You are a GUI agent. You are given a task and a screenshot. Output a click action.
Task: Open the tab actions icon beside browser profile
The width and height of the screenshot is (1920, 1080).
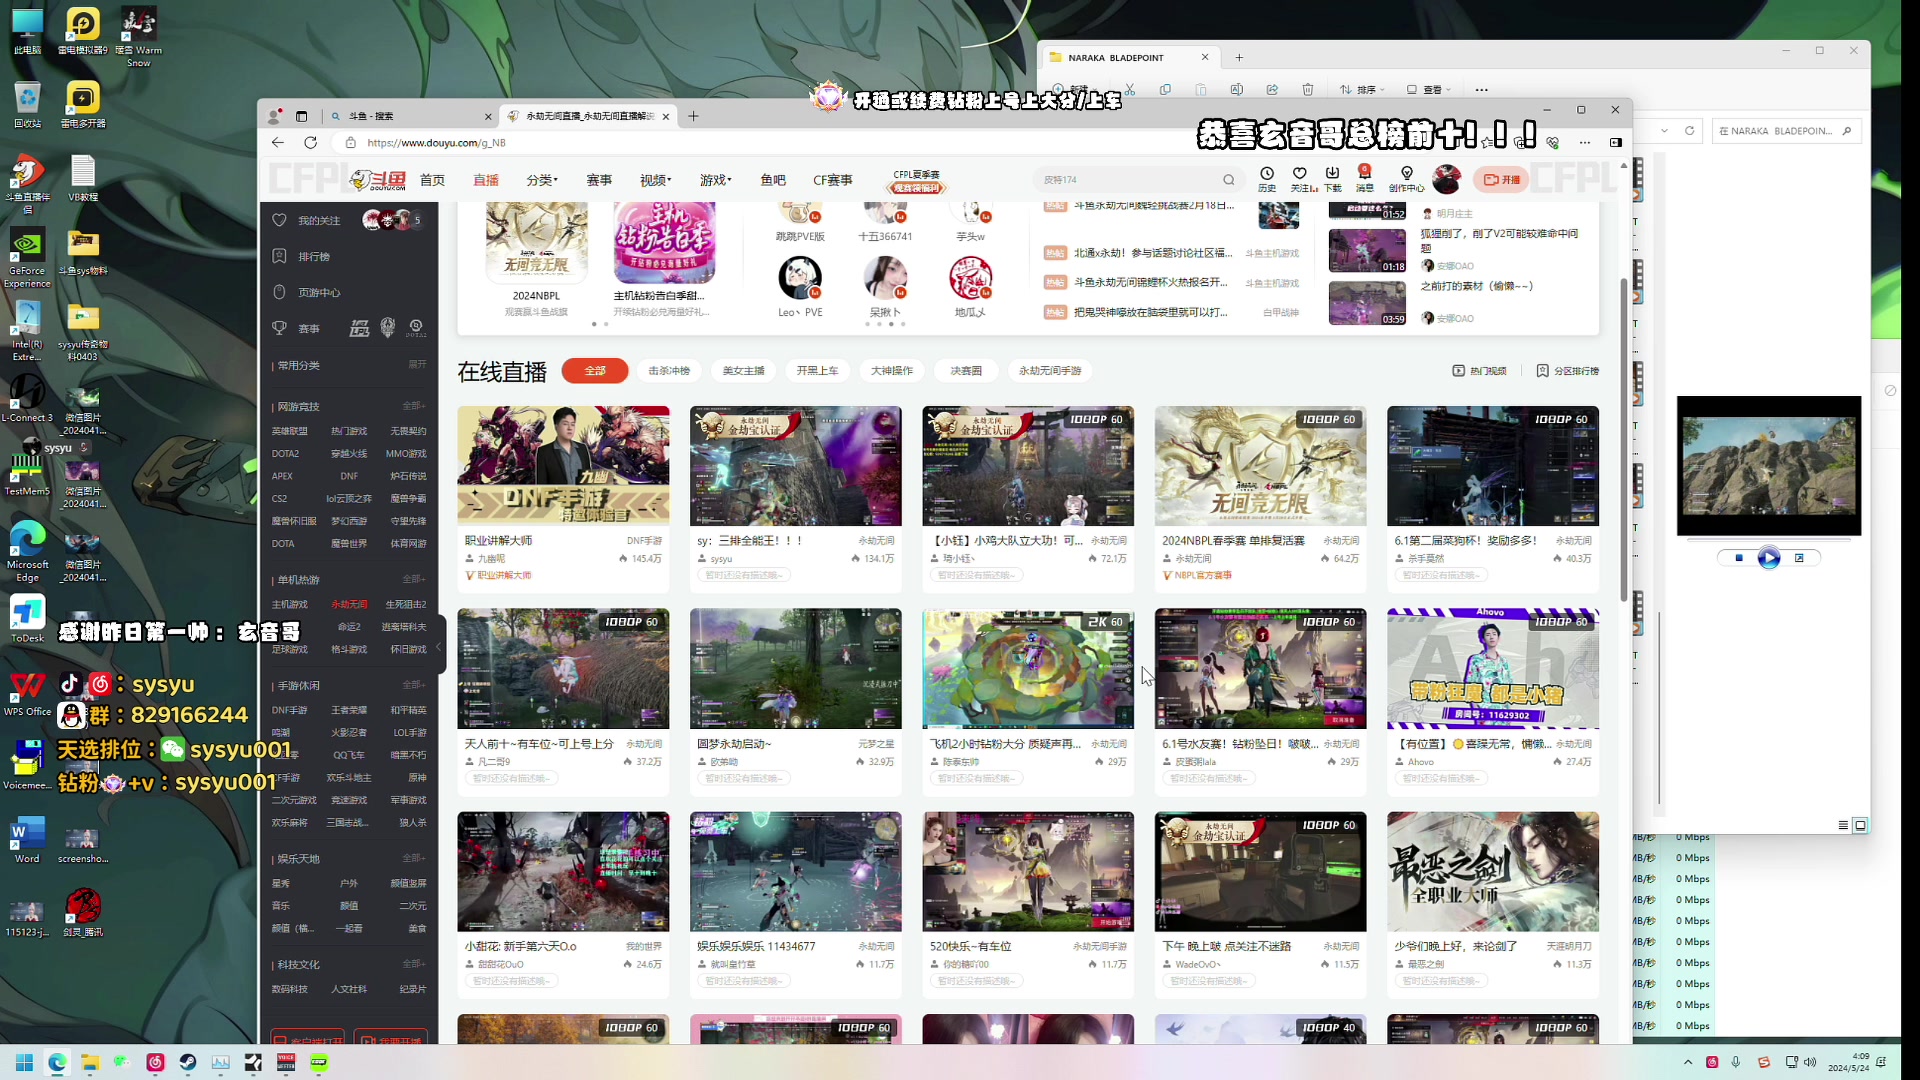coord(301,116)
